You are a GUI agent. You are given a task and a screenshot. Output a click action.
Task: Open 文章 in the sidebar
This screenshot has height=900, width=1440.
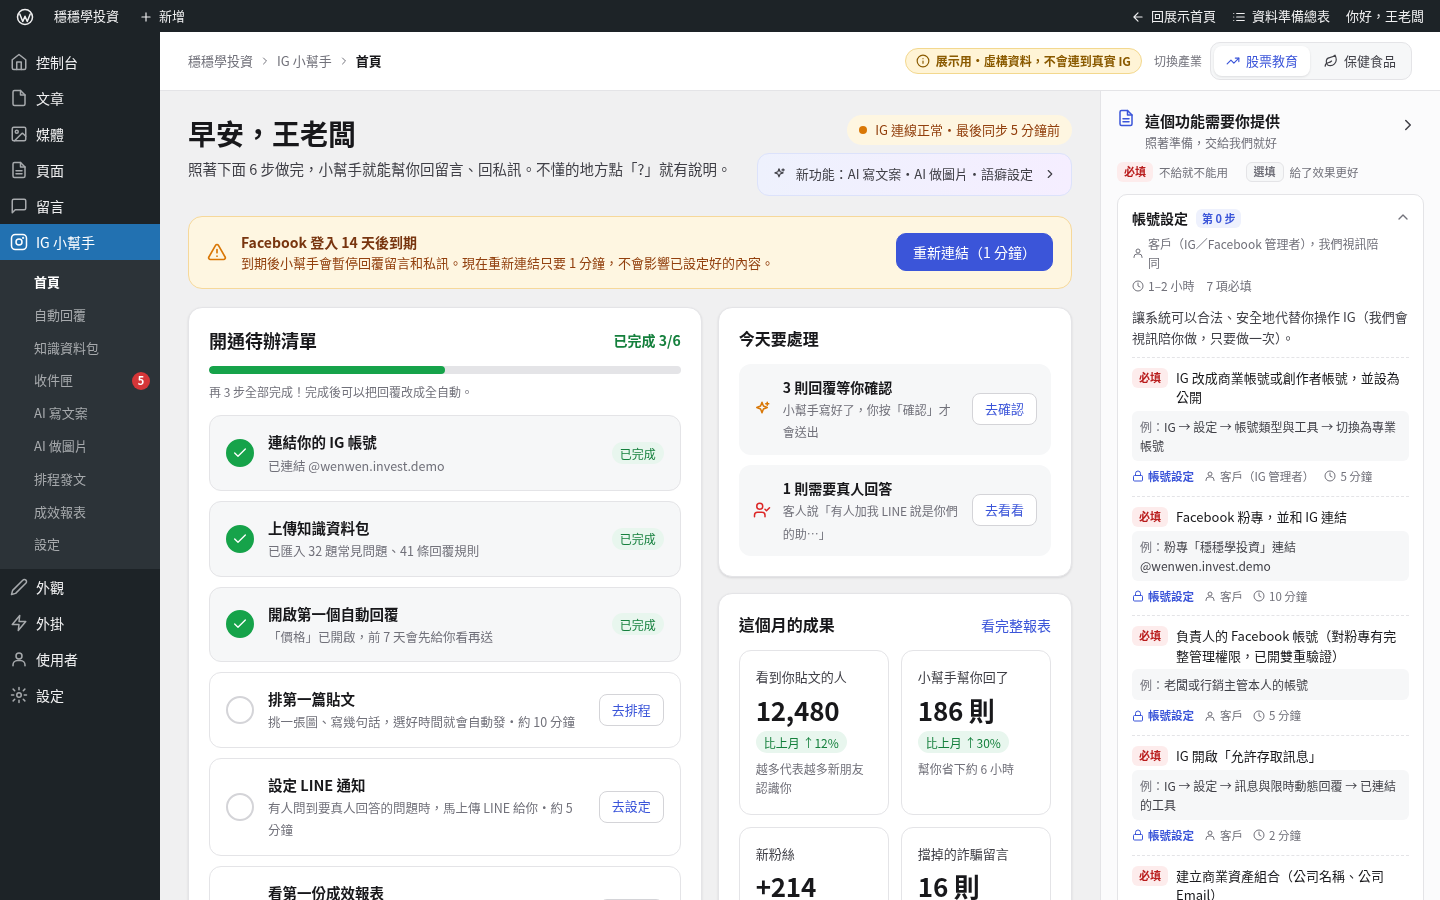(80, 99)
